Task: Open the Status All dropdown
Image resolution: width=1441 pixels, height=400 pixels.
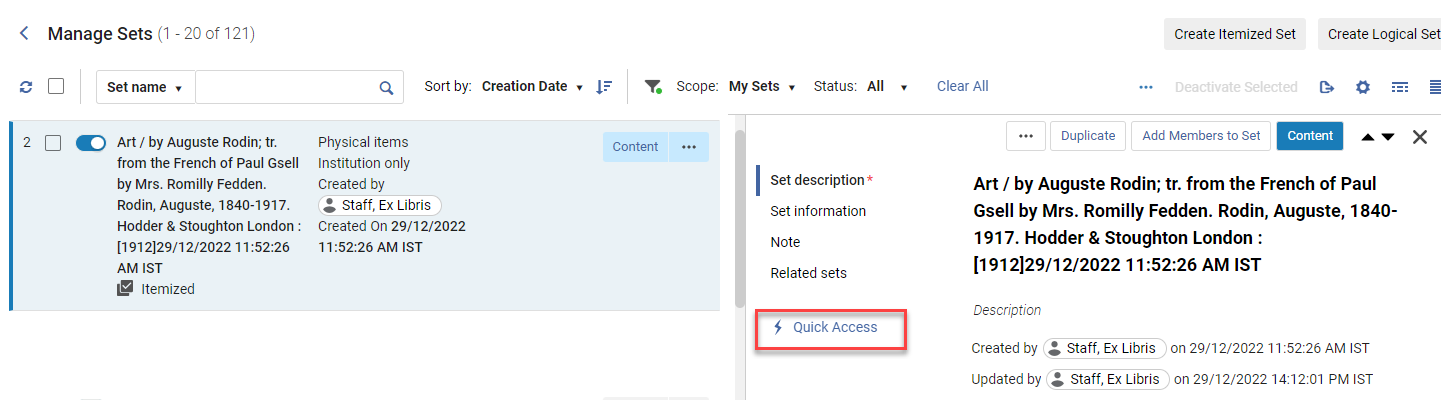Action: click(887, 86)
